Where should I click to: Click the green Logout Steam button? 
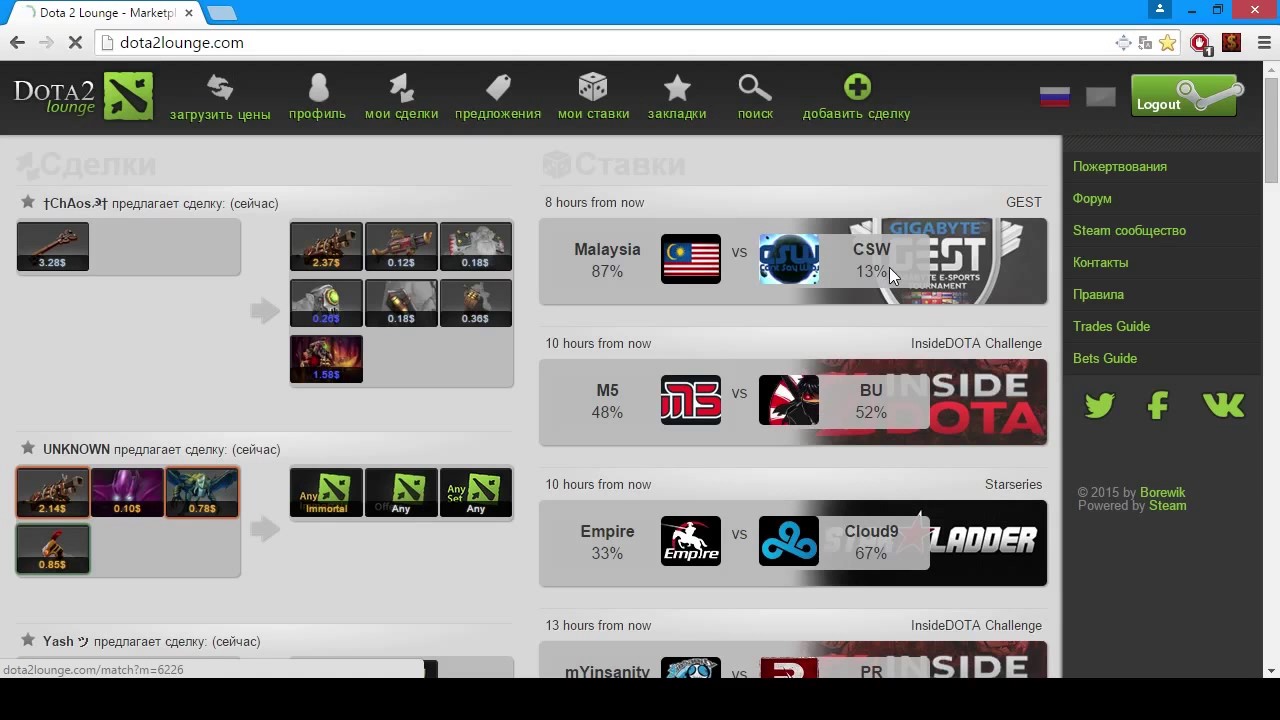pyautogui.click(x=1187, y=96)
